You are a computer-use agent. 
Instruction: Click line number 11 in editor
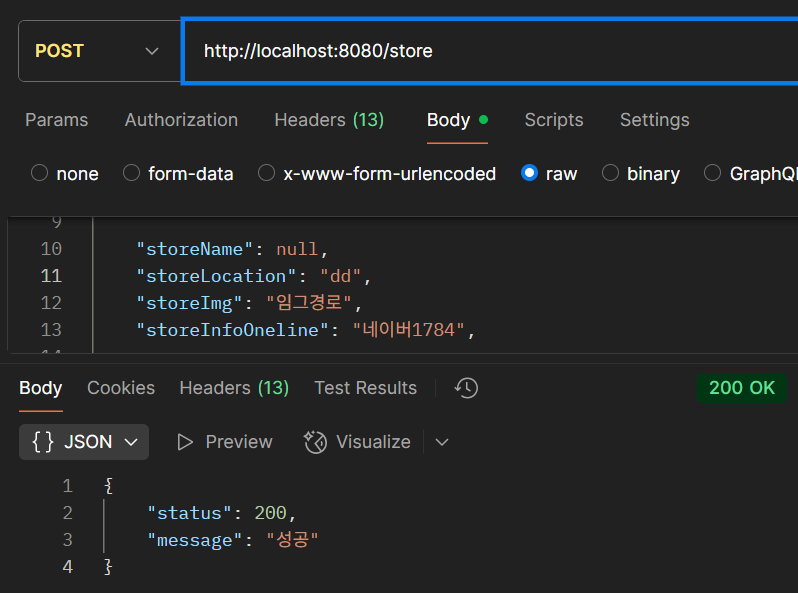coord(51,276)
